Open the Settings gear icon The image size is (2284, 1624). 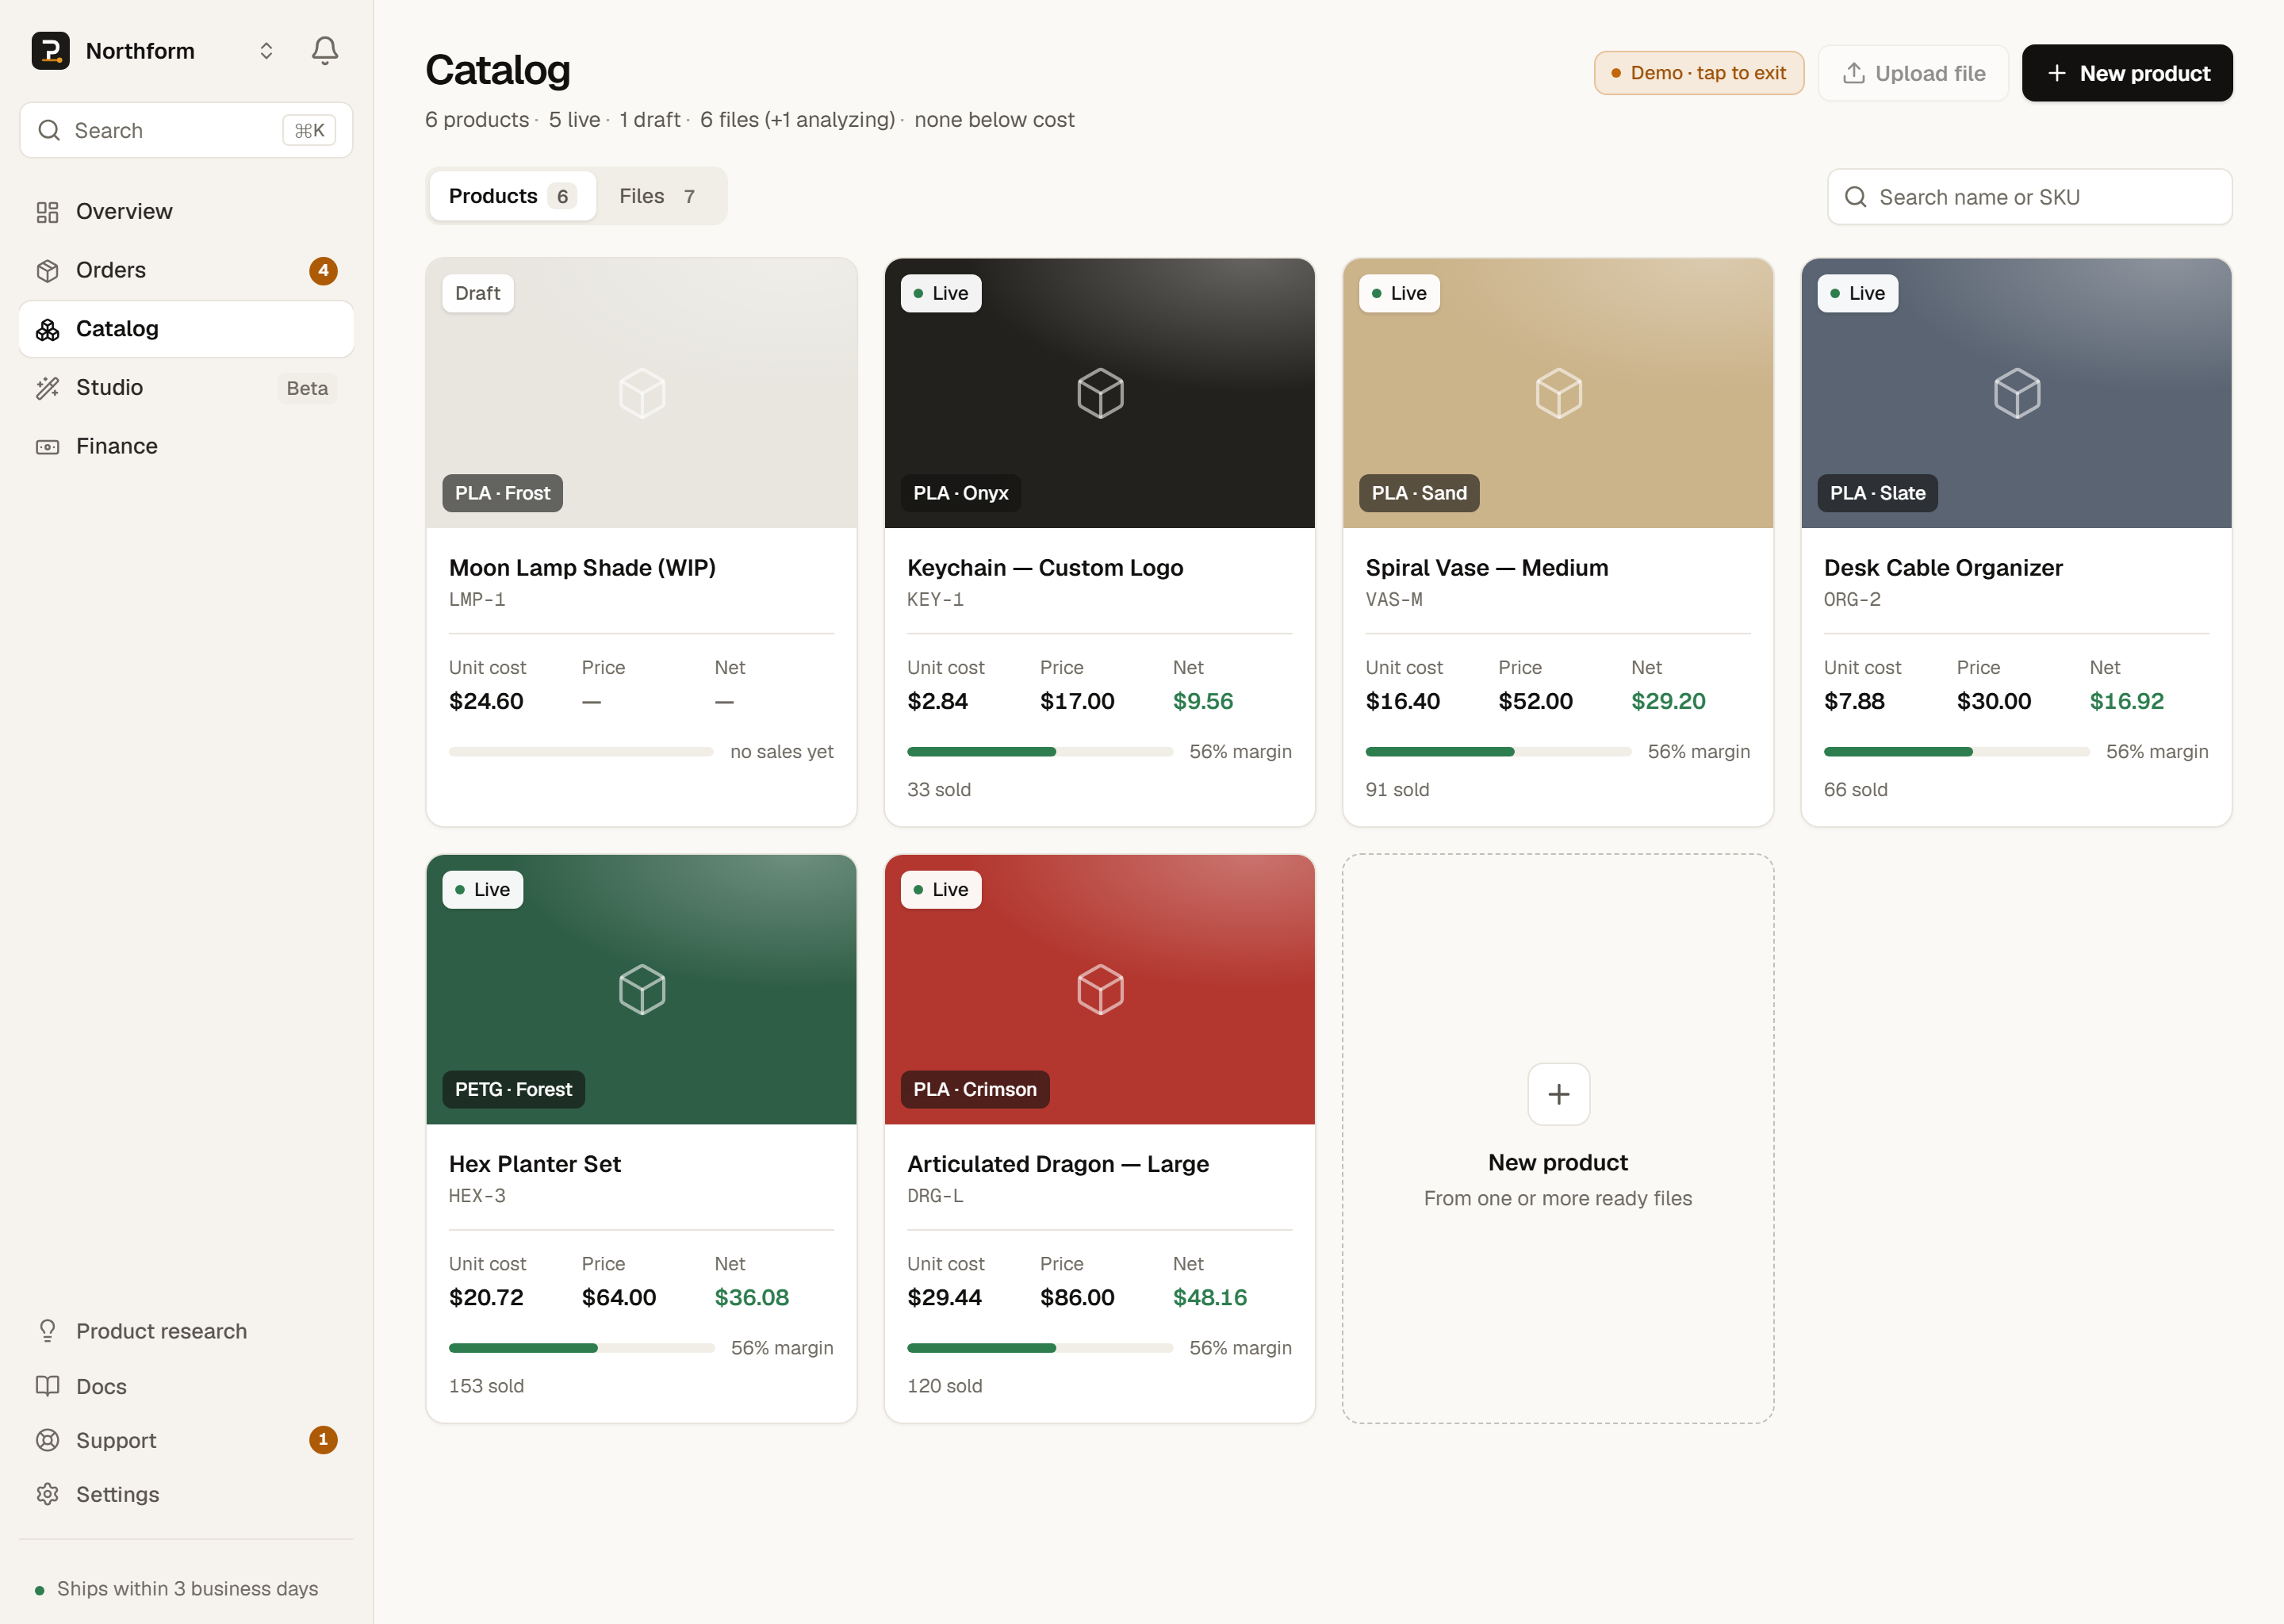(x=47, y=1494)
